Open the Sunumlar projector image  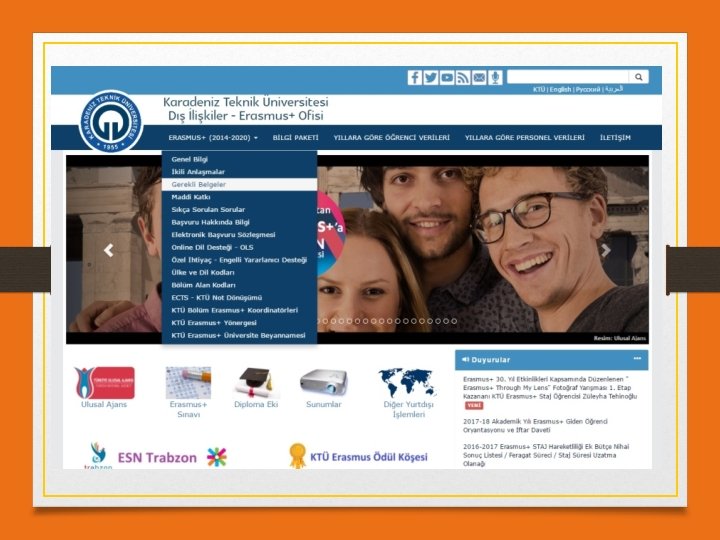tap(324, 382)
